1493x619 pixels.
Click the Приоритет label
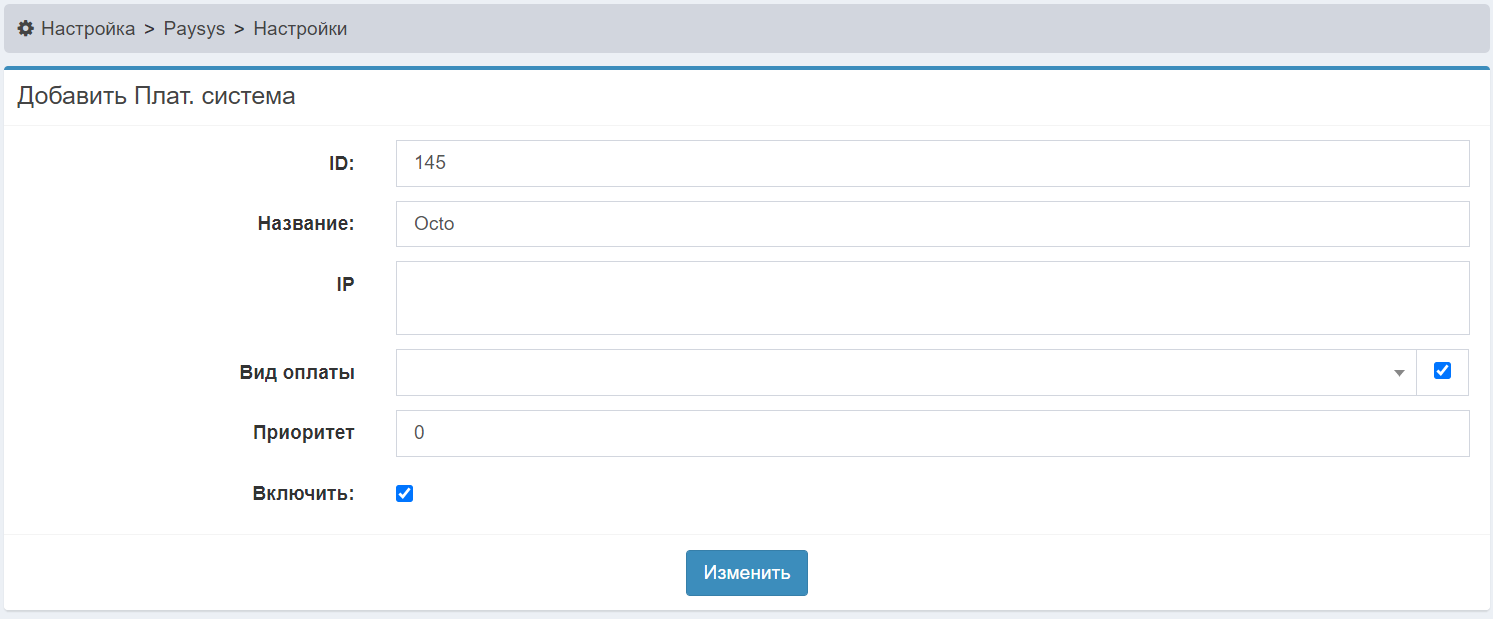(x=303, y=433)
